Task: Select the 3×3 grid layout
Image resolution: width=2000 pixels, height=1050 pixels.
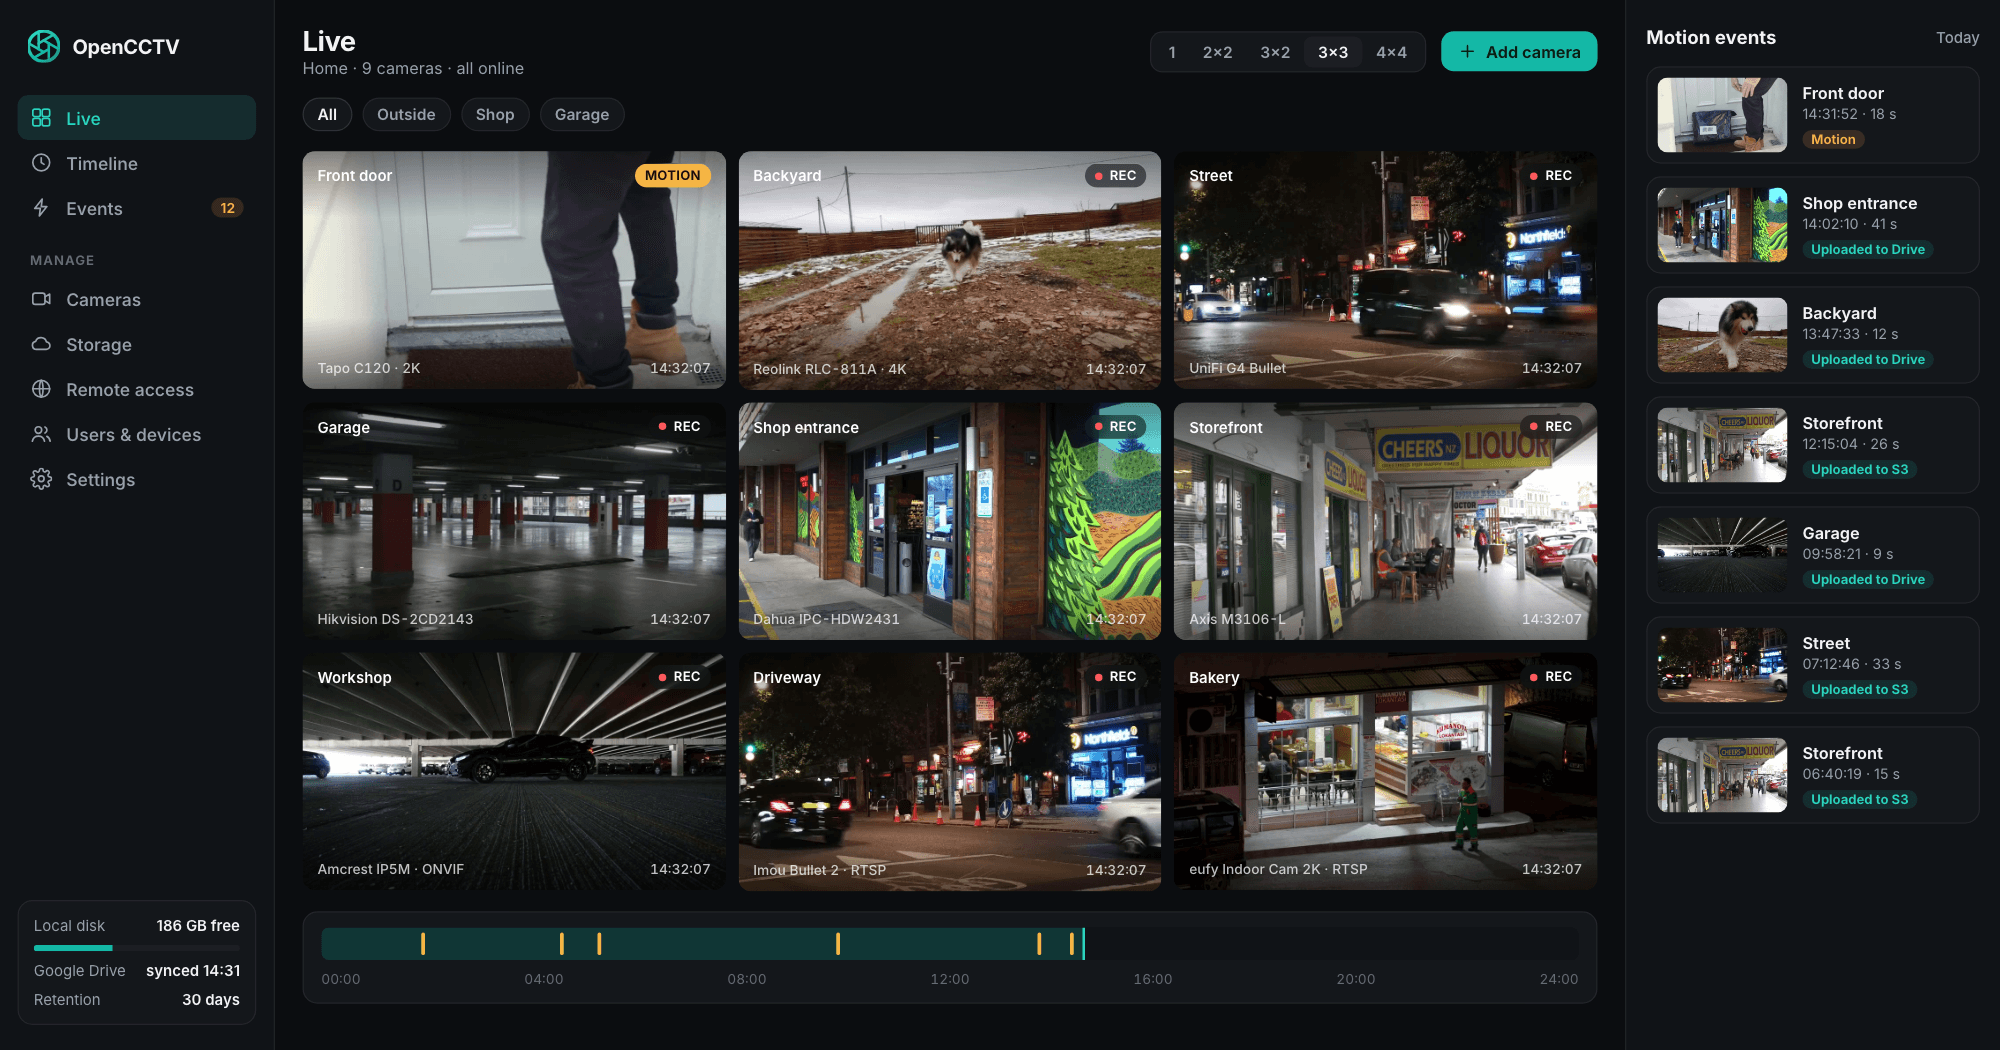Action: point(1333,52)
